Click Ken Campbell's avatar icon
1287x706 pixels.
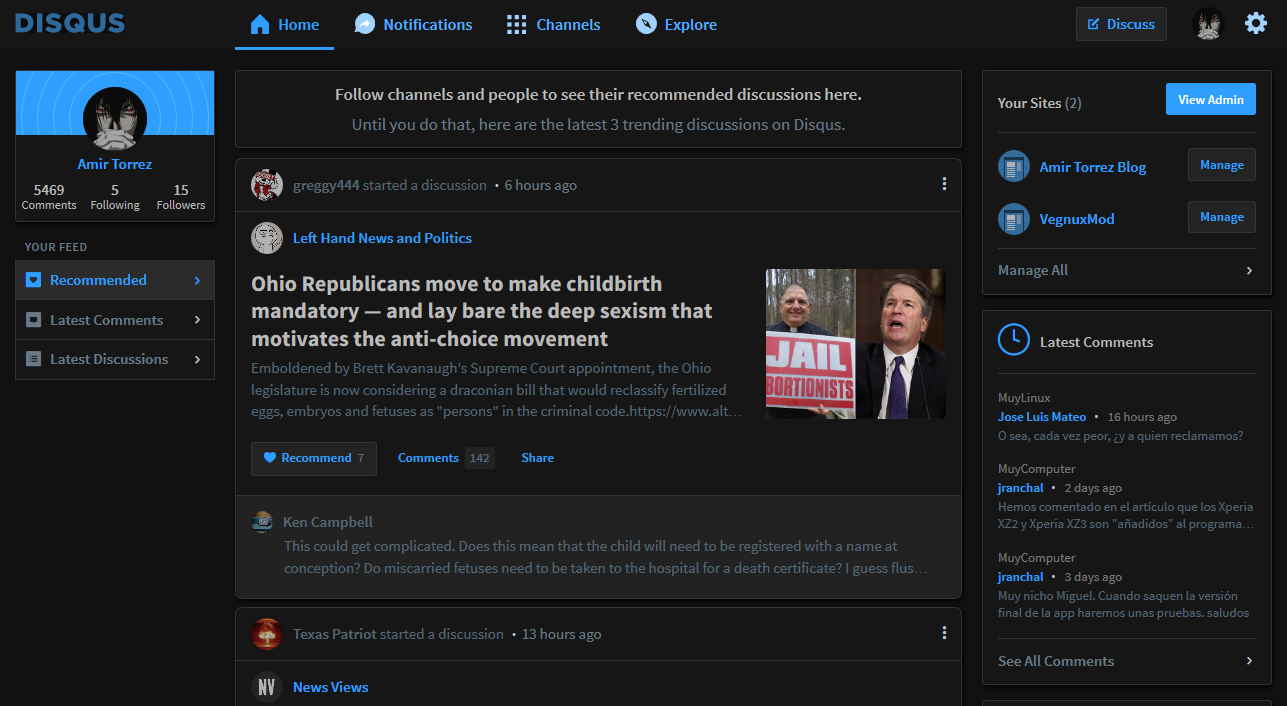[262, 522]
